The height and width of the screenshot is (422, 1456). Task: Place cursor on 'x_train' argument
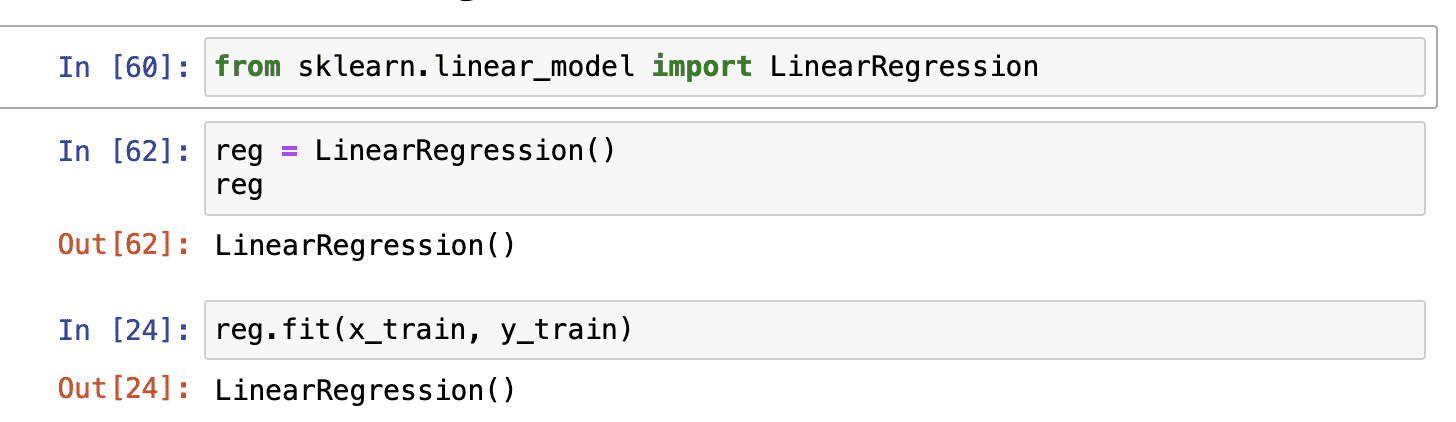click(406, 329)
